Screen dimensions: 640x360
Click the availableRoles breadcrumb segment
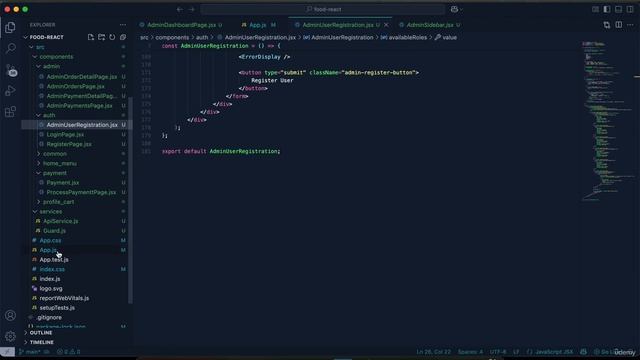[407, 38]
